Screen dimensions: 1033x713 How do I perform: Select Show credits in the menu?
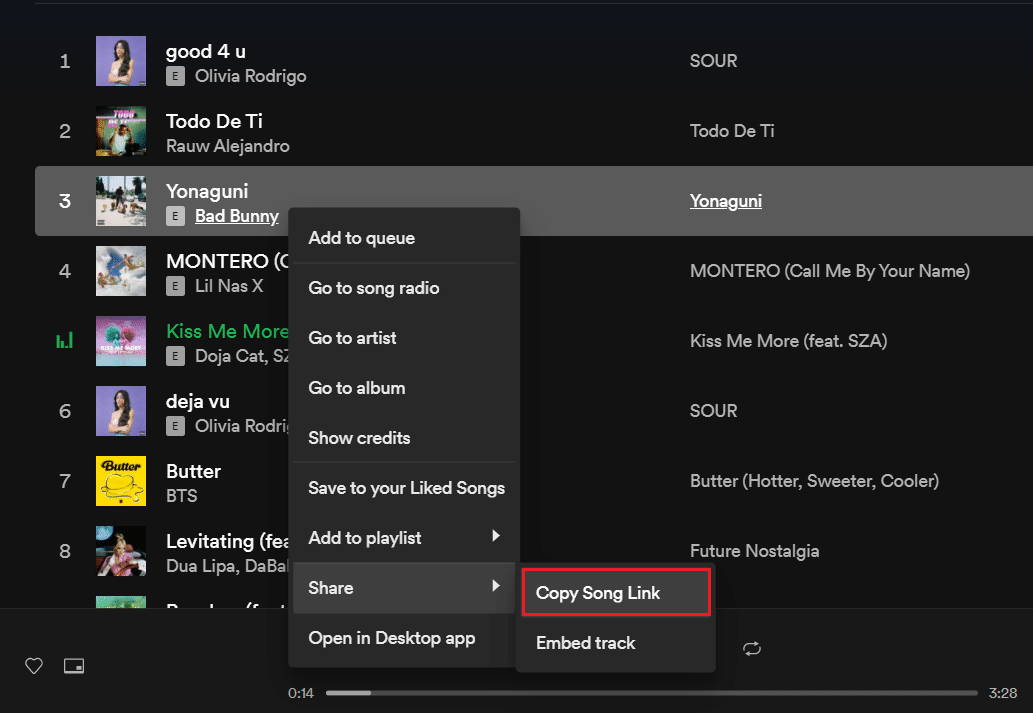tap(359, 437)
